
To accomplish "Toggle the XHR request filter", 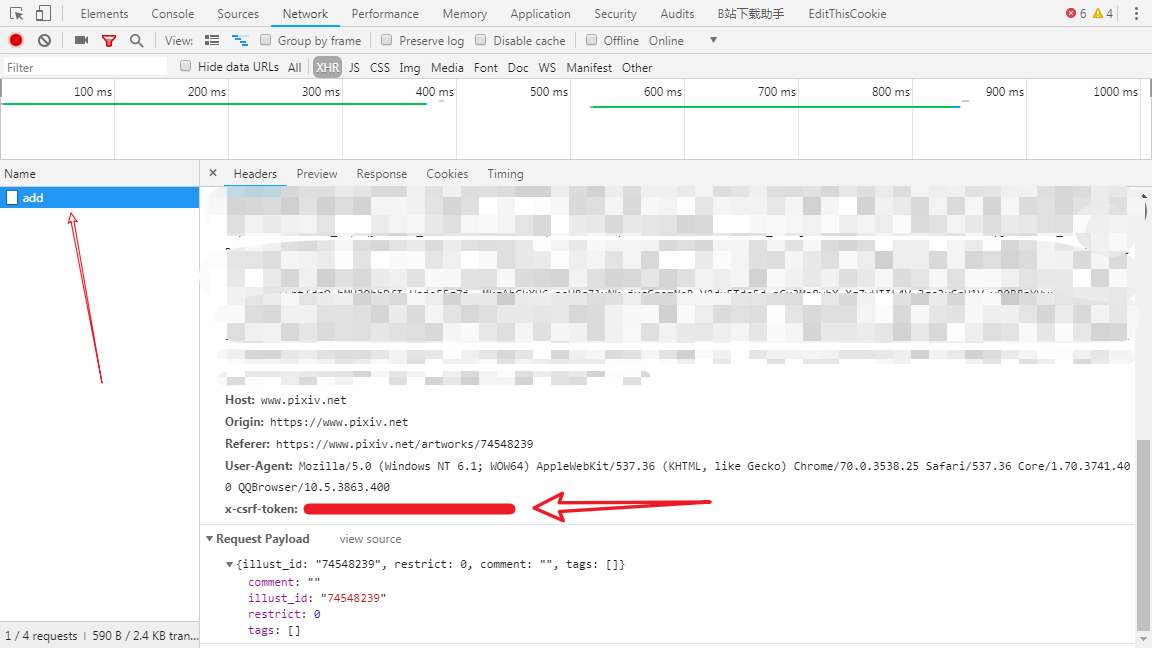I will point(328,67).
